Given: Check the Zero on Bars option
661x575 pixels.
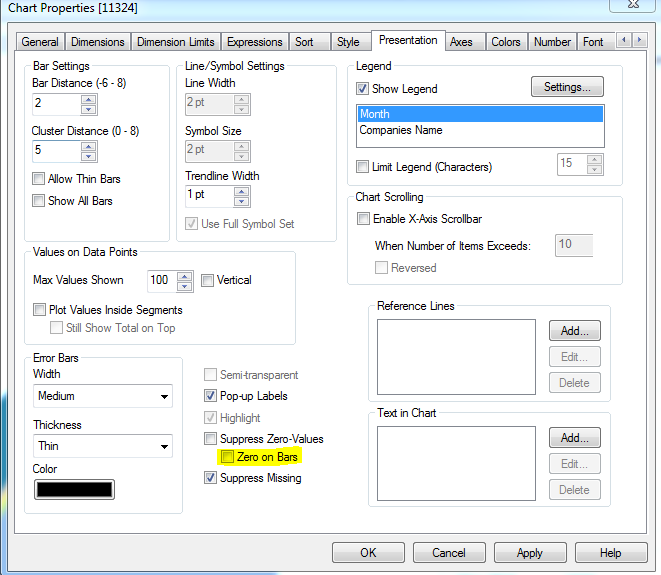Looking at the screenshot, I should point(227,457).
